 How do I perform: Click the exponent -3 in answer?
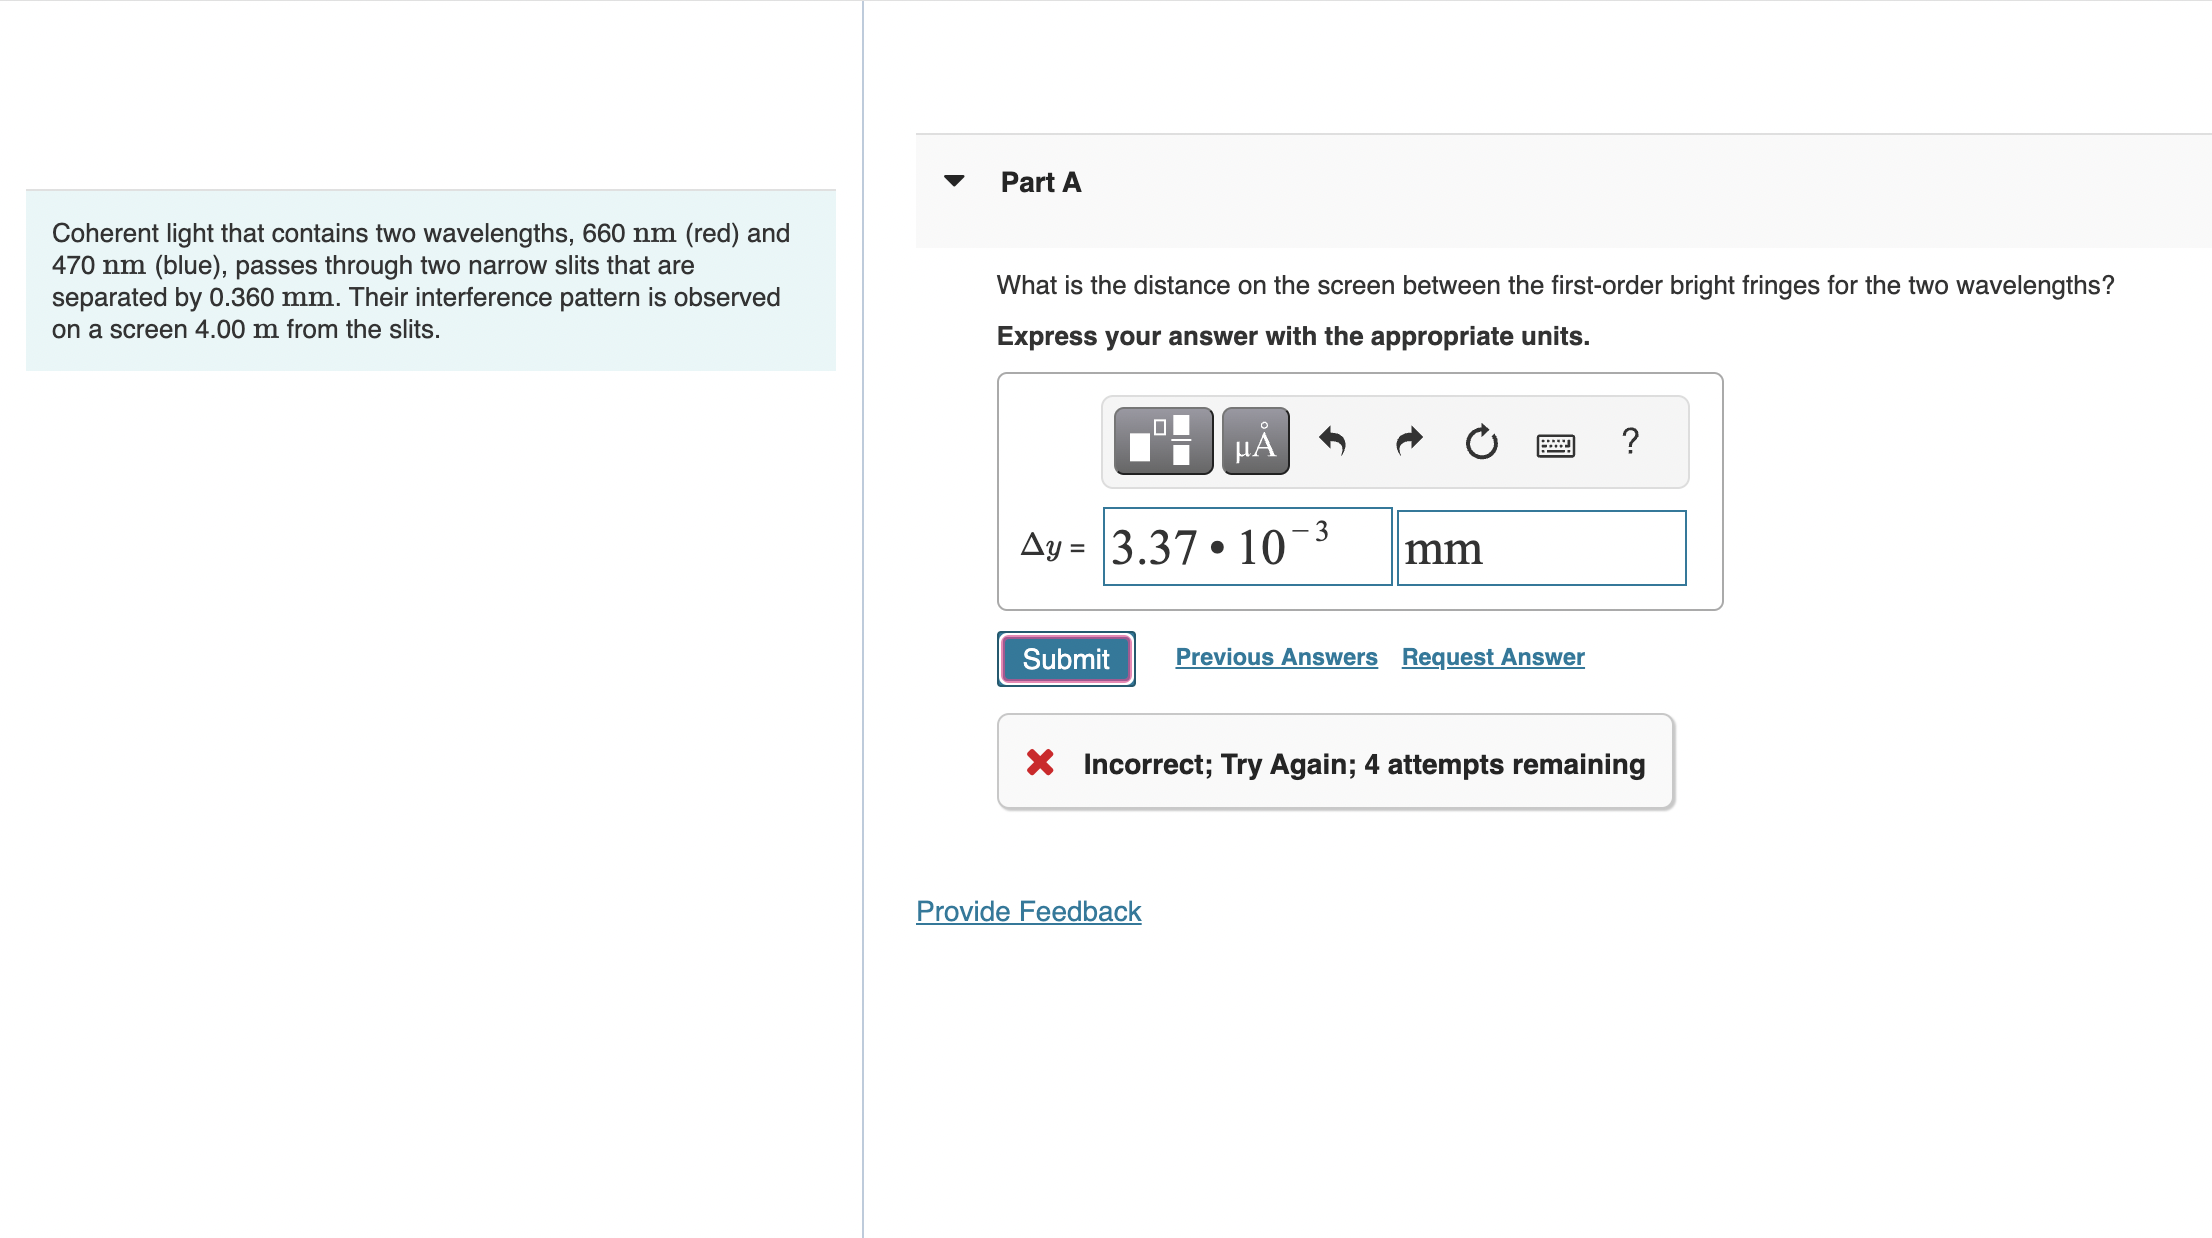[1312, 531]
